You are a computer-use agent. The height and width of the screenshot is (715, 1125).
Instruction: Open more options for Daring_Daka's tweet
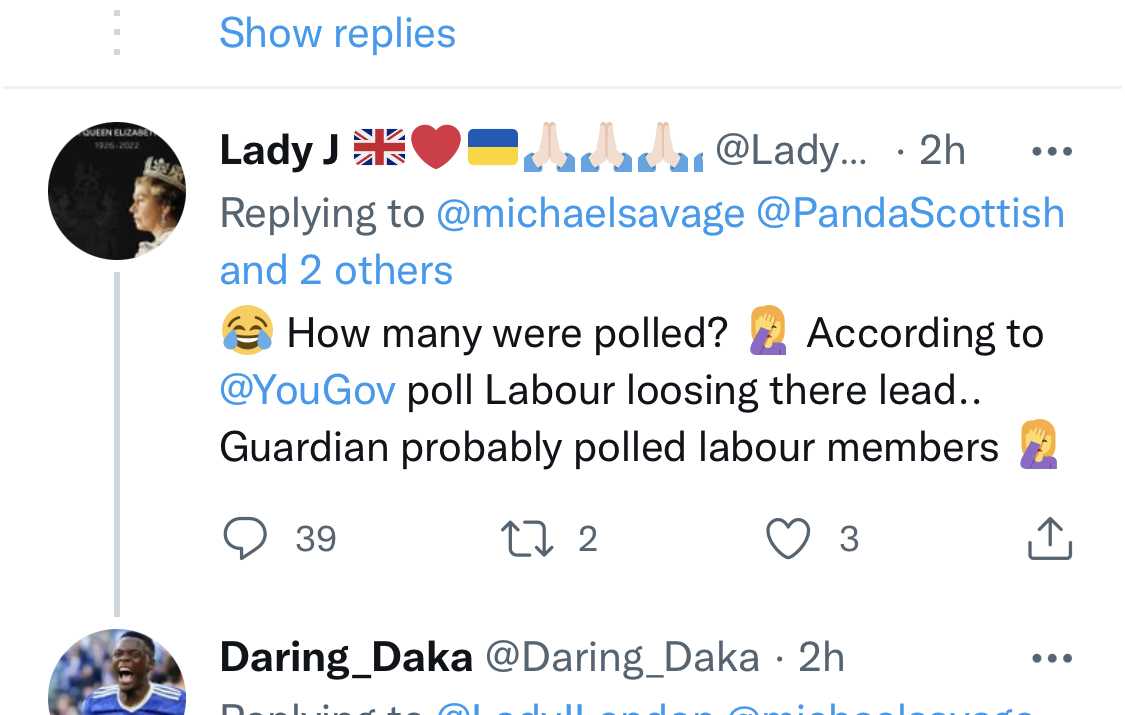pyautogui.click(x=1051, y=658)
